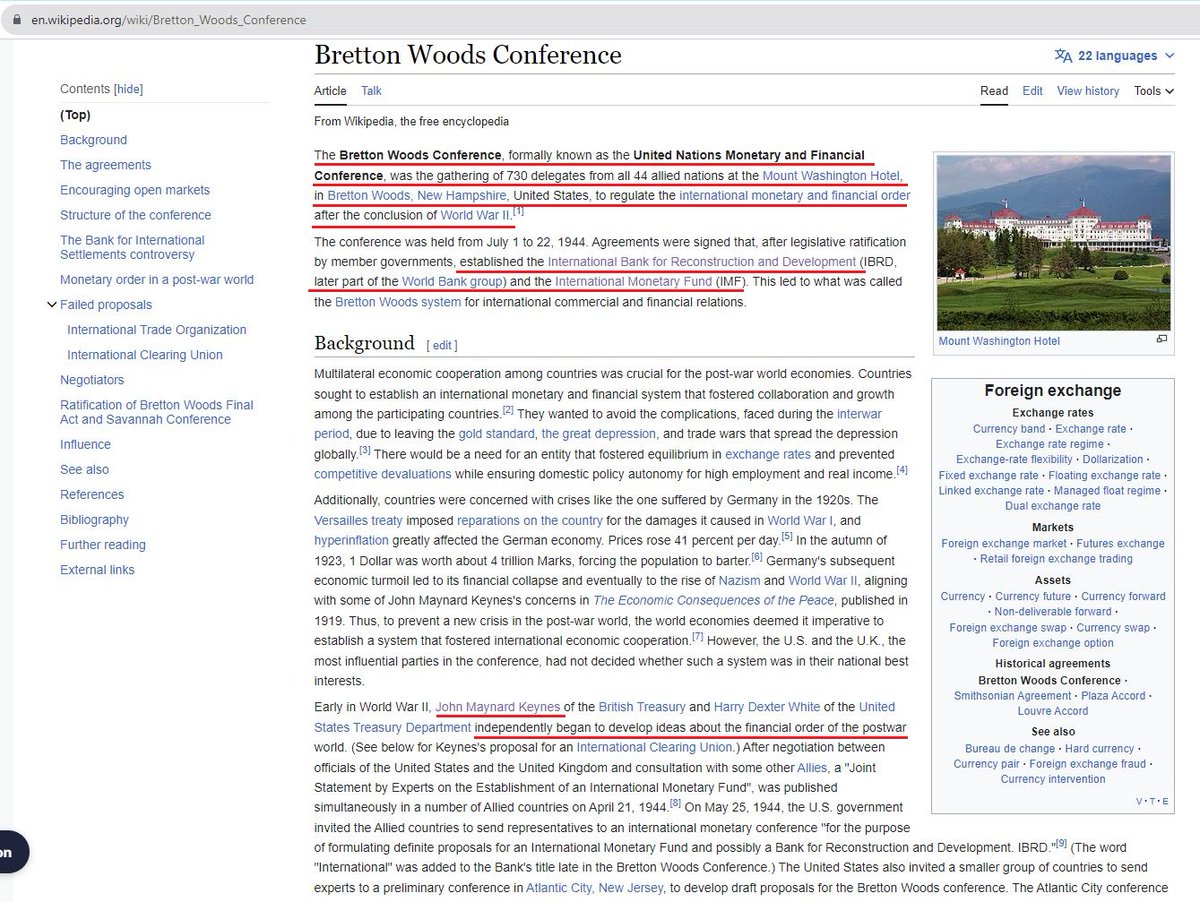The image size is (1200, 902).
Task: Open the Versailles treaty link
Action: (358, 521)
